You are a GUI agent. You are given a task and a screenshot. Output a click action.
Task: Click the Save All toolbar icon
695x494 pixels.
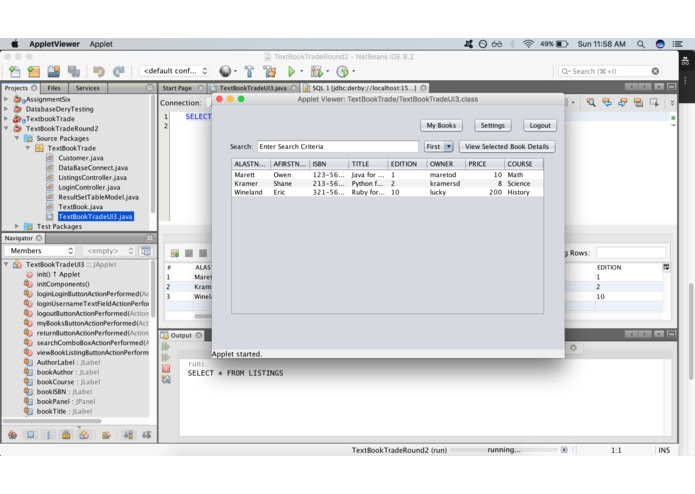(74, 71)
